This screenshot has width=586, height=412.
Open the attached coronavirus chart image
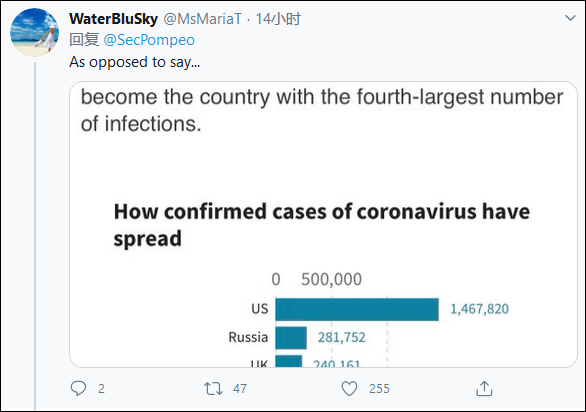pos(323,224)
